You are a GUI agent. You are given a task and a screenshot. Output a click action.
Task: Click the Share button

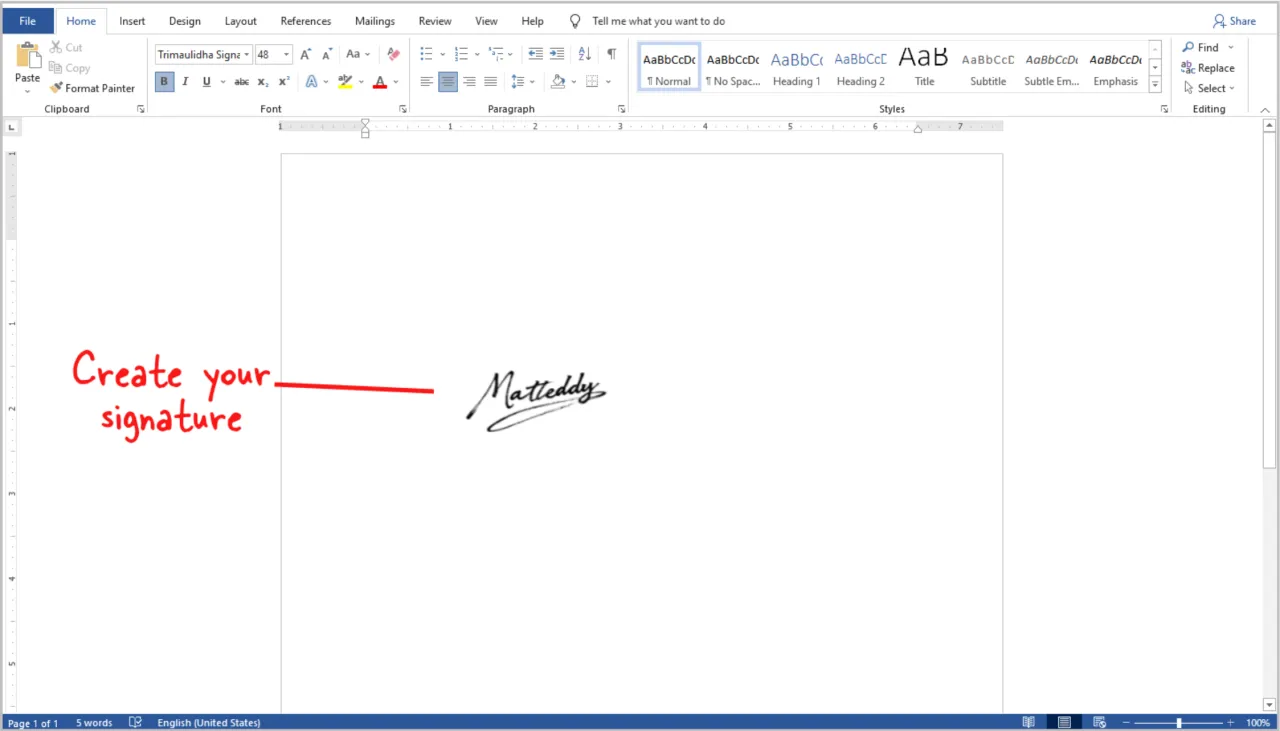coord(1234,21)
